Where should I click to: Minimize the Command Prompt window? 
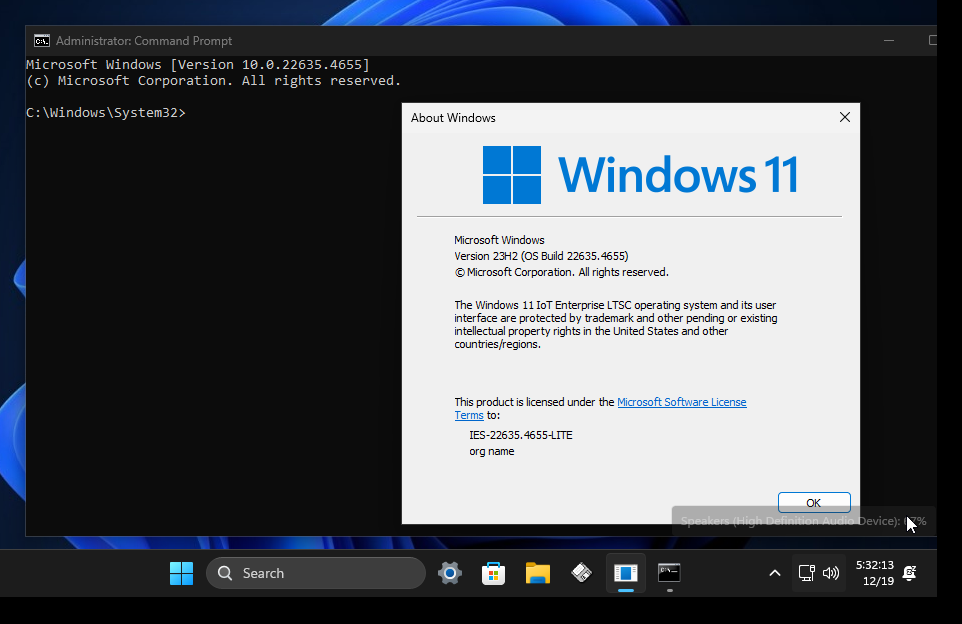pyautogui.click(x=889, y=40)
